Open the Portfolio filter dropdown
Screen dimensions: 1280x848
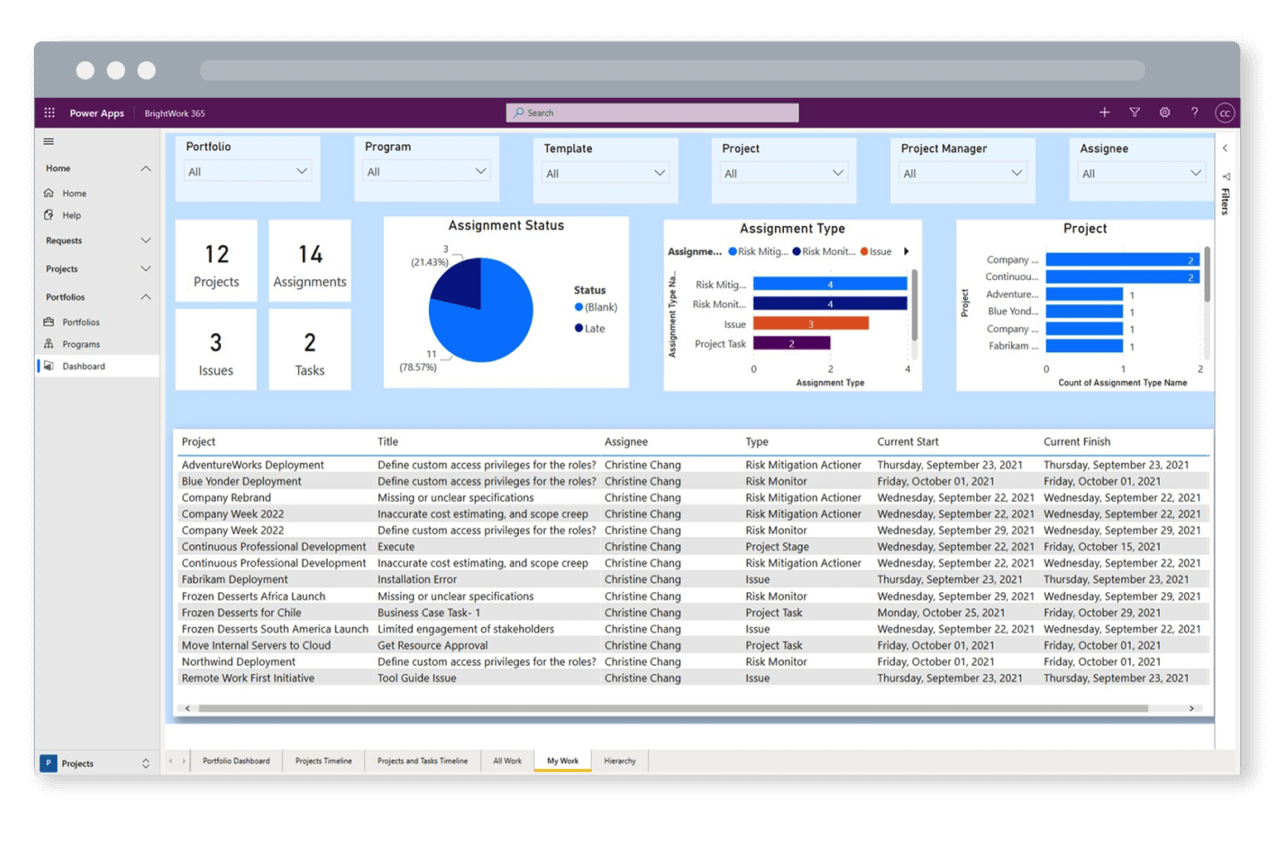pos(247,170)
